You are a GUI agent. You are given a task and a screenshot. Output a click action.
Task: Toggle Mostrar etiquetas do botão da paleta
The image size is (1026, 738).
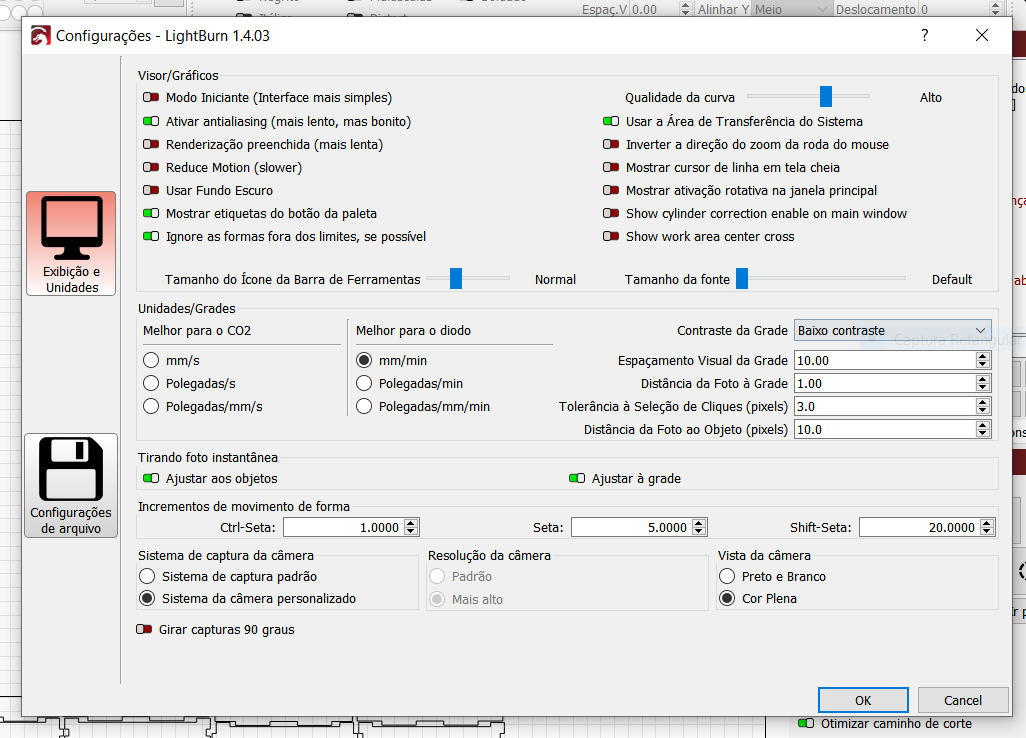(151, 213)
